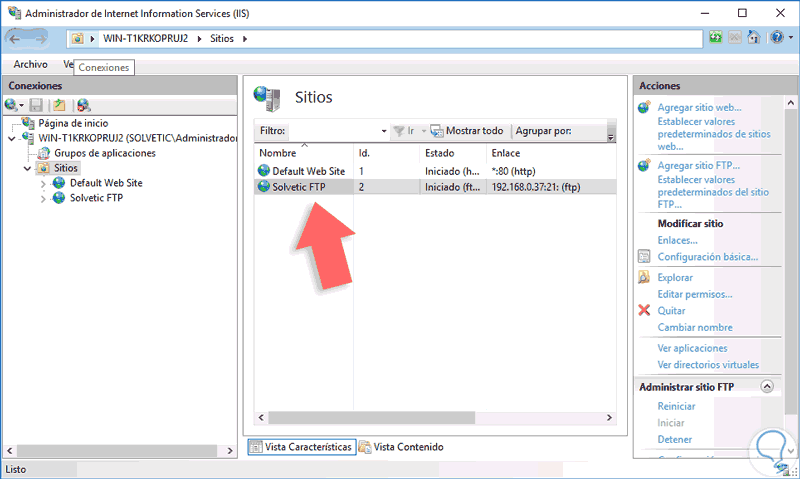The image size is (800, 479).
Task: Click the back navigation arrow
Action: tap(15, 39)
